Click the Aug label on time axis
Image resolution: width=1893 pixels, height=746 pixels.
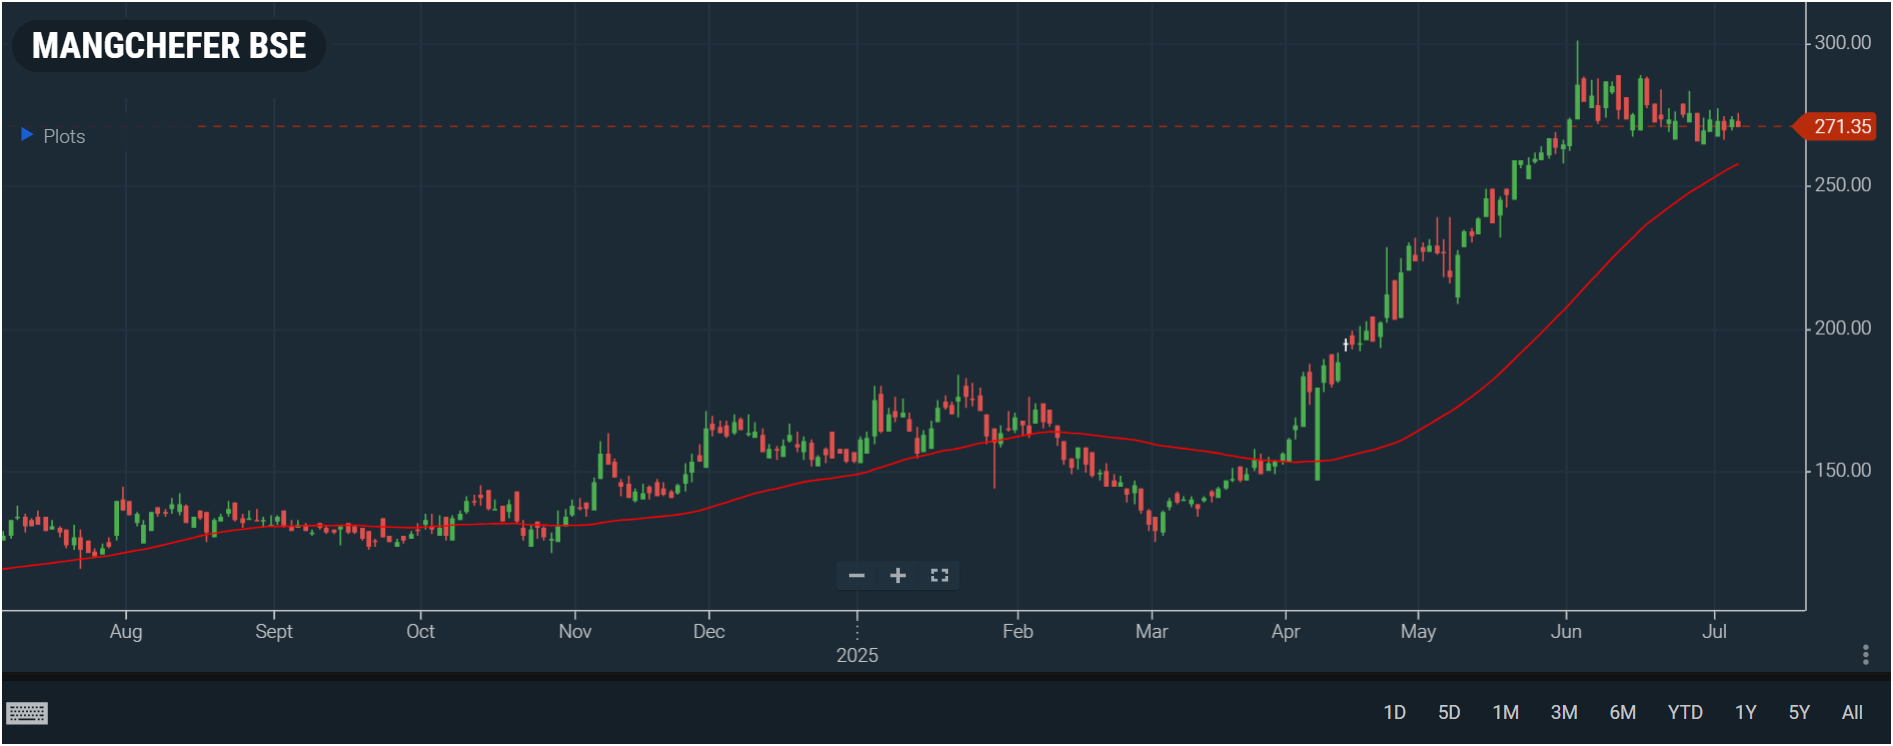coord(126,631)
